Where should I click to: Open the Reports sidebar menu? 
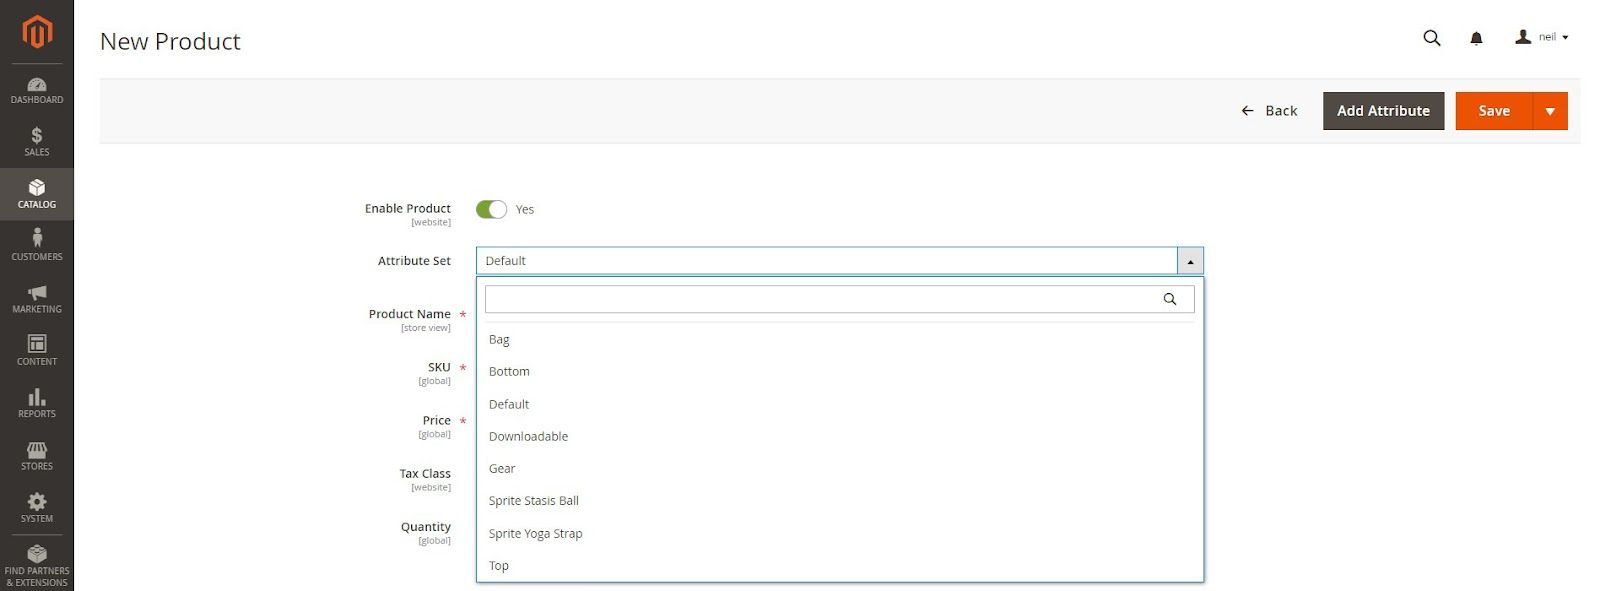[x=37, y=403]
